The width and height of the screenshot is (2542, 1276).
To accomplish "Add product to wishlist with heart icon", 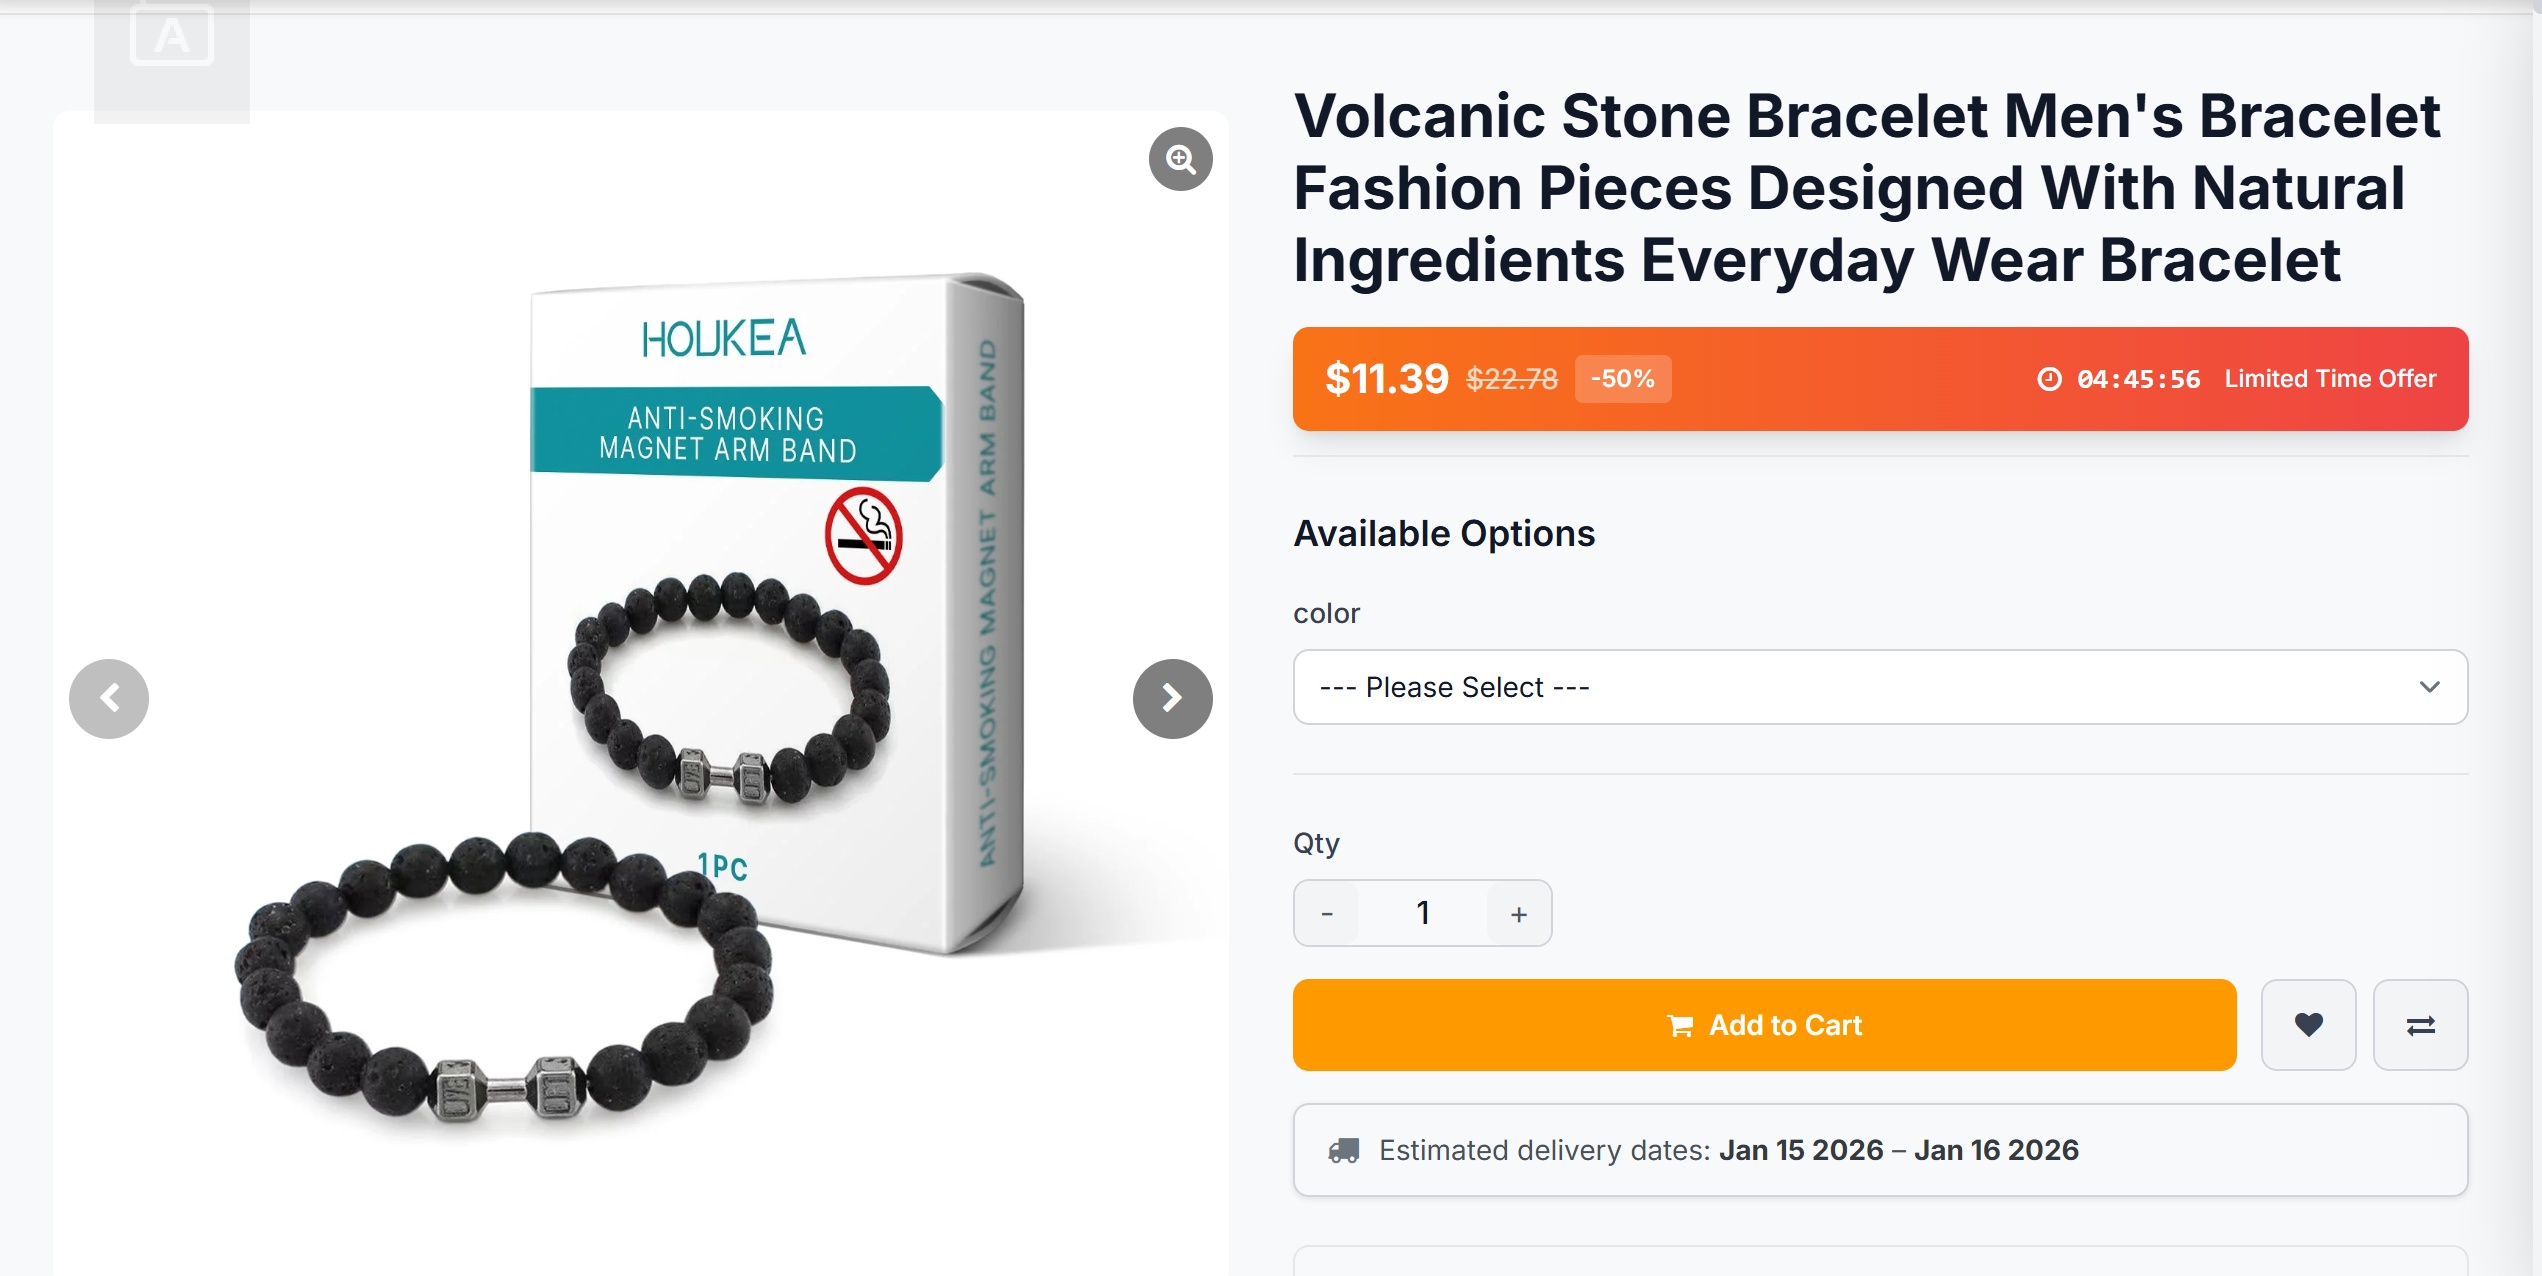I will [x=2308, y=1025].
